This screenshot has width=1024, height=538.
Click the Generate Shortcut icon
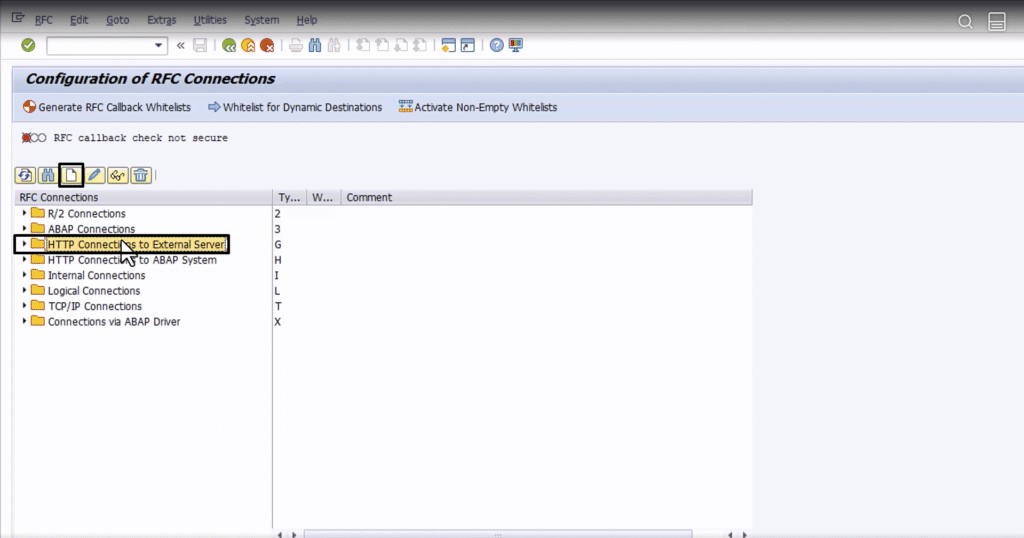(x=468, y=45)
